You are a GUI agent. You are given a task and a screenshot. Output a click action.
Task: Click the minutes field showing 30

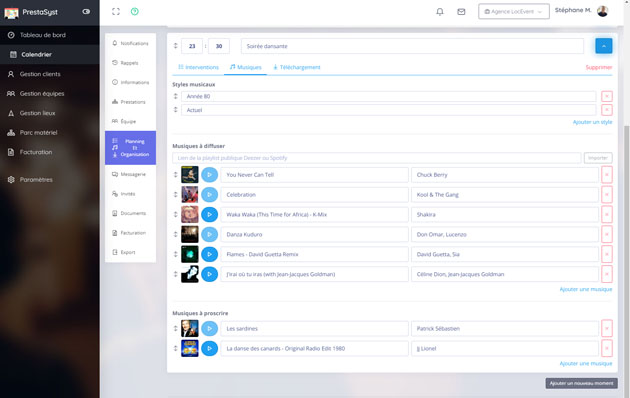(x=219, y=46)
